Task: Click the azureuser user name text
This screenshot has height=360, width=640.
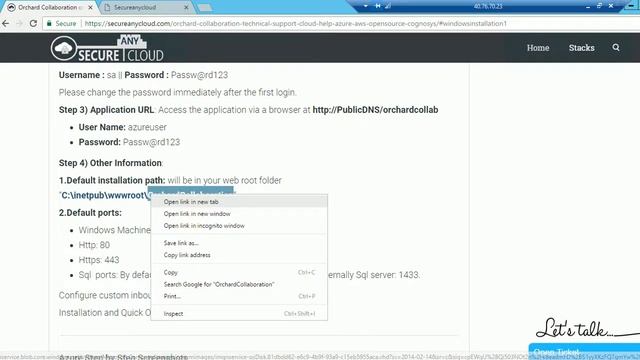Action: click(147, 127)
